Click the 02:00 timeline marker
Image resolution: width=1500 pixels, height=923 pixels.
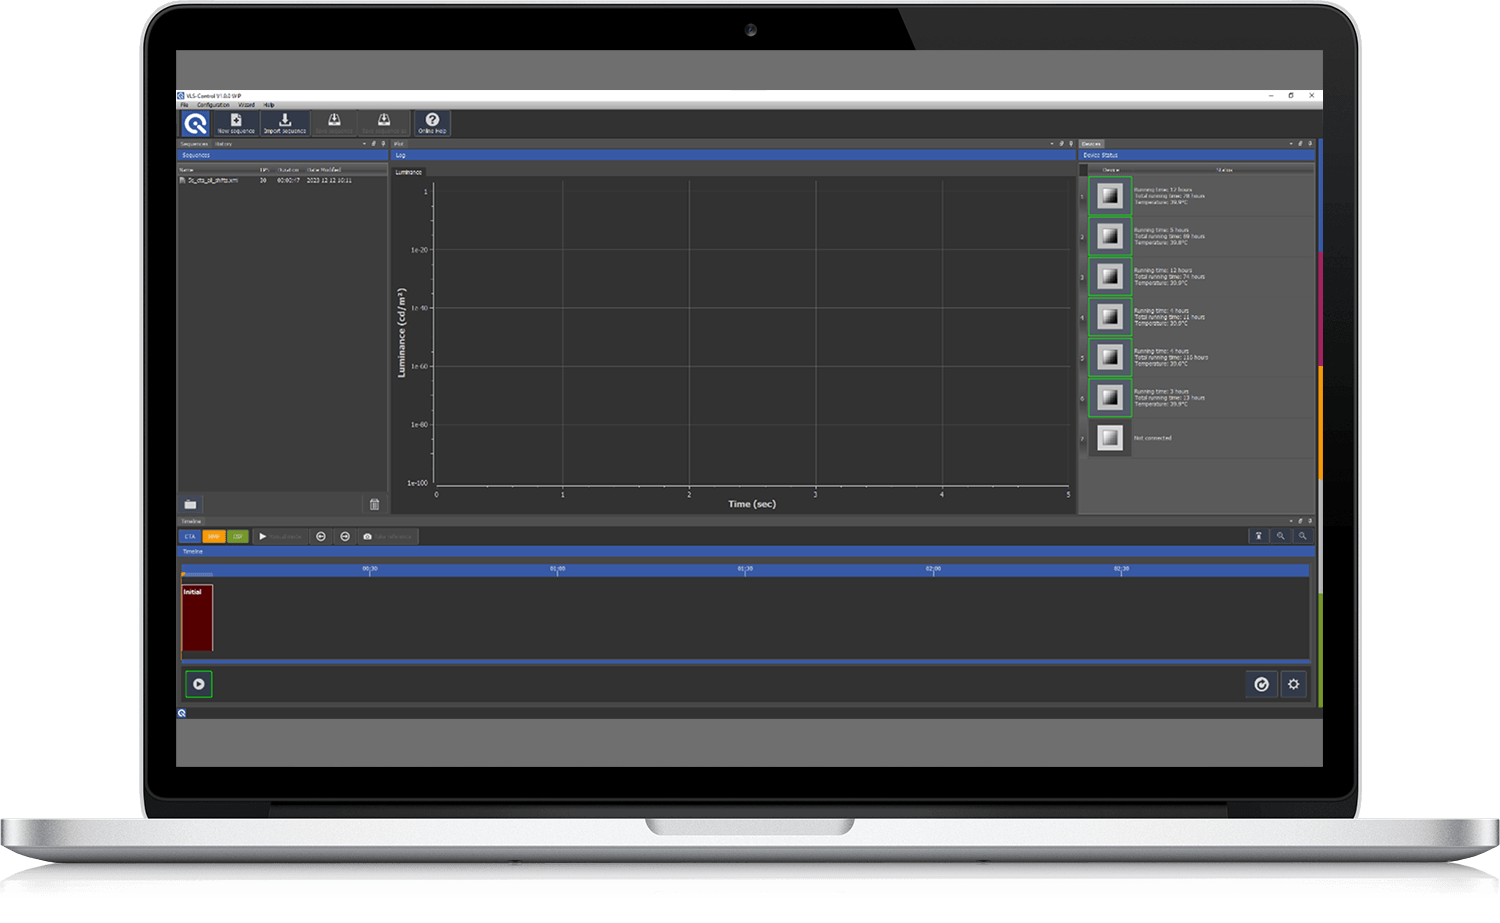click(x=933, y=570)
